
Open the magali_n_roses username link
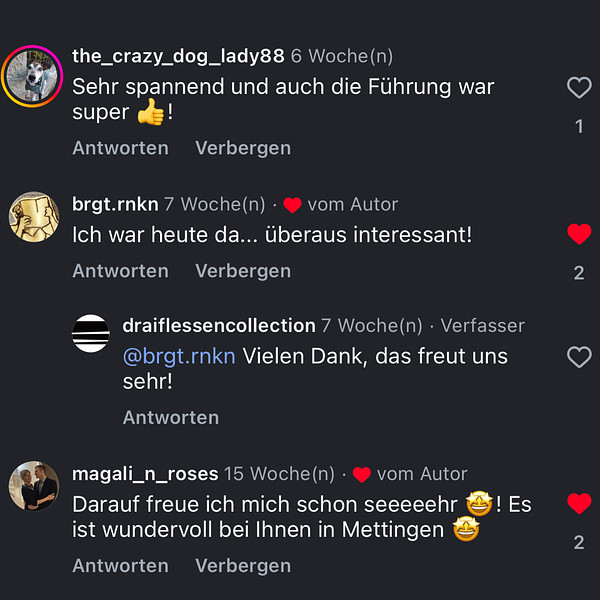tap(144, 473)
